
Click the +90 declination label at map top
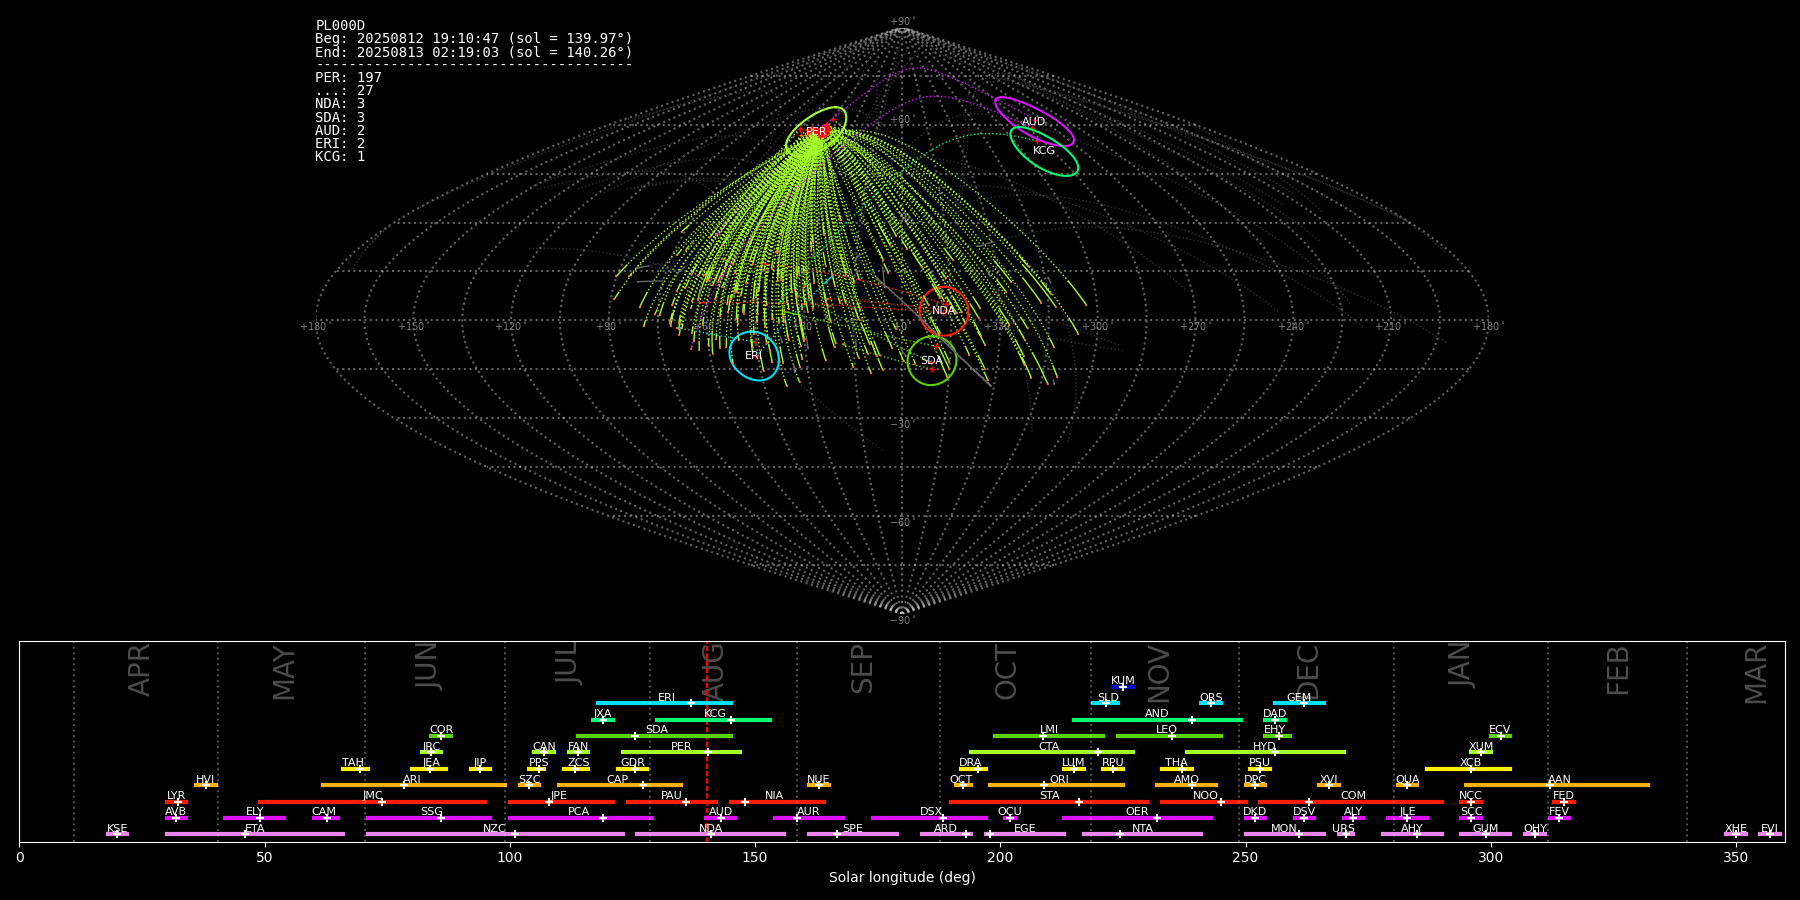click(901, 22)
